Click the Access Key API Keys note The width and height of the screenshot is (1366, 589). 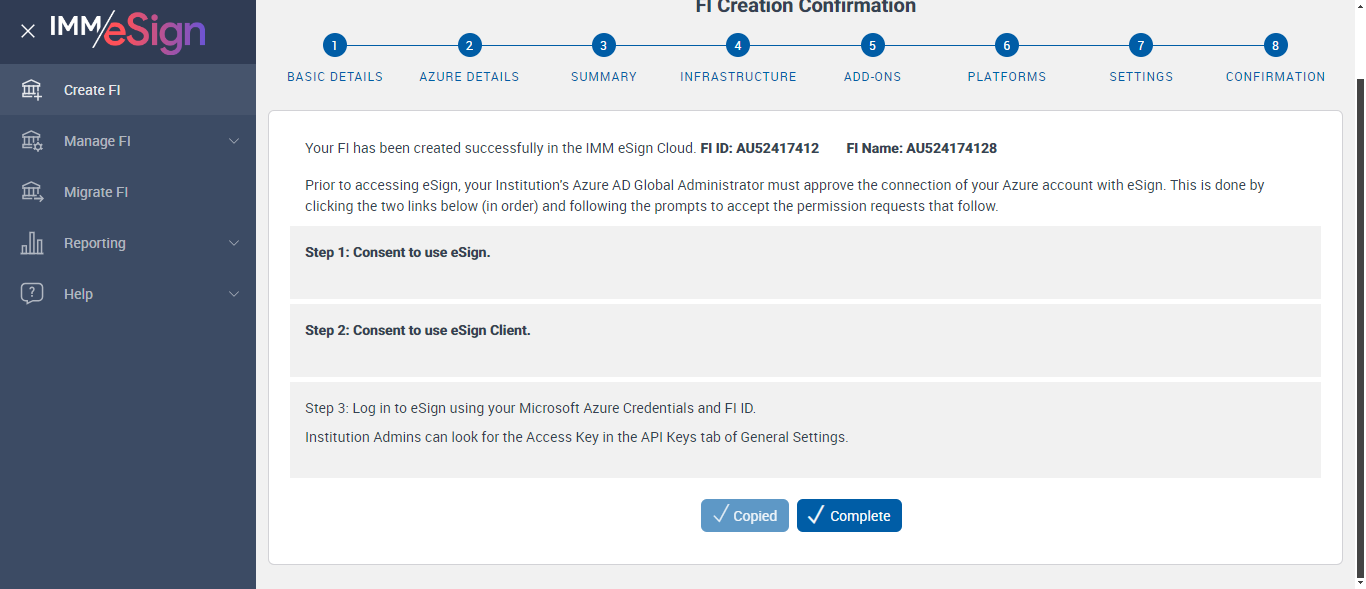point(576,437)
